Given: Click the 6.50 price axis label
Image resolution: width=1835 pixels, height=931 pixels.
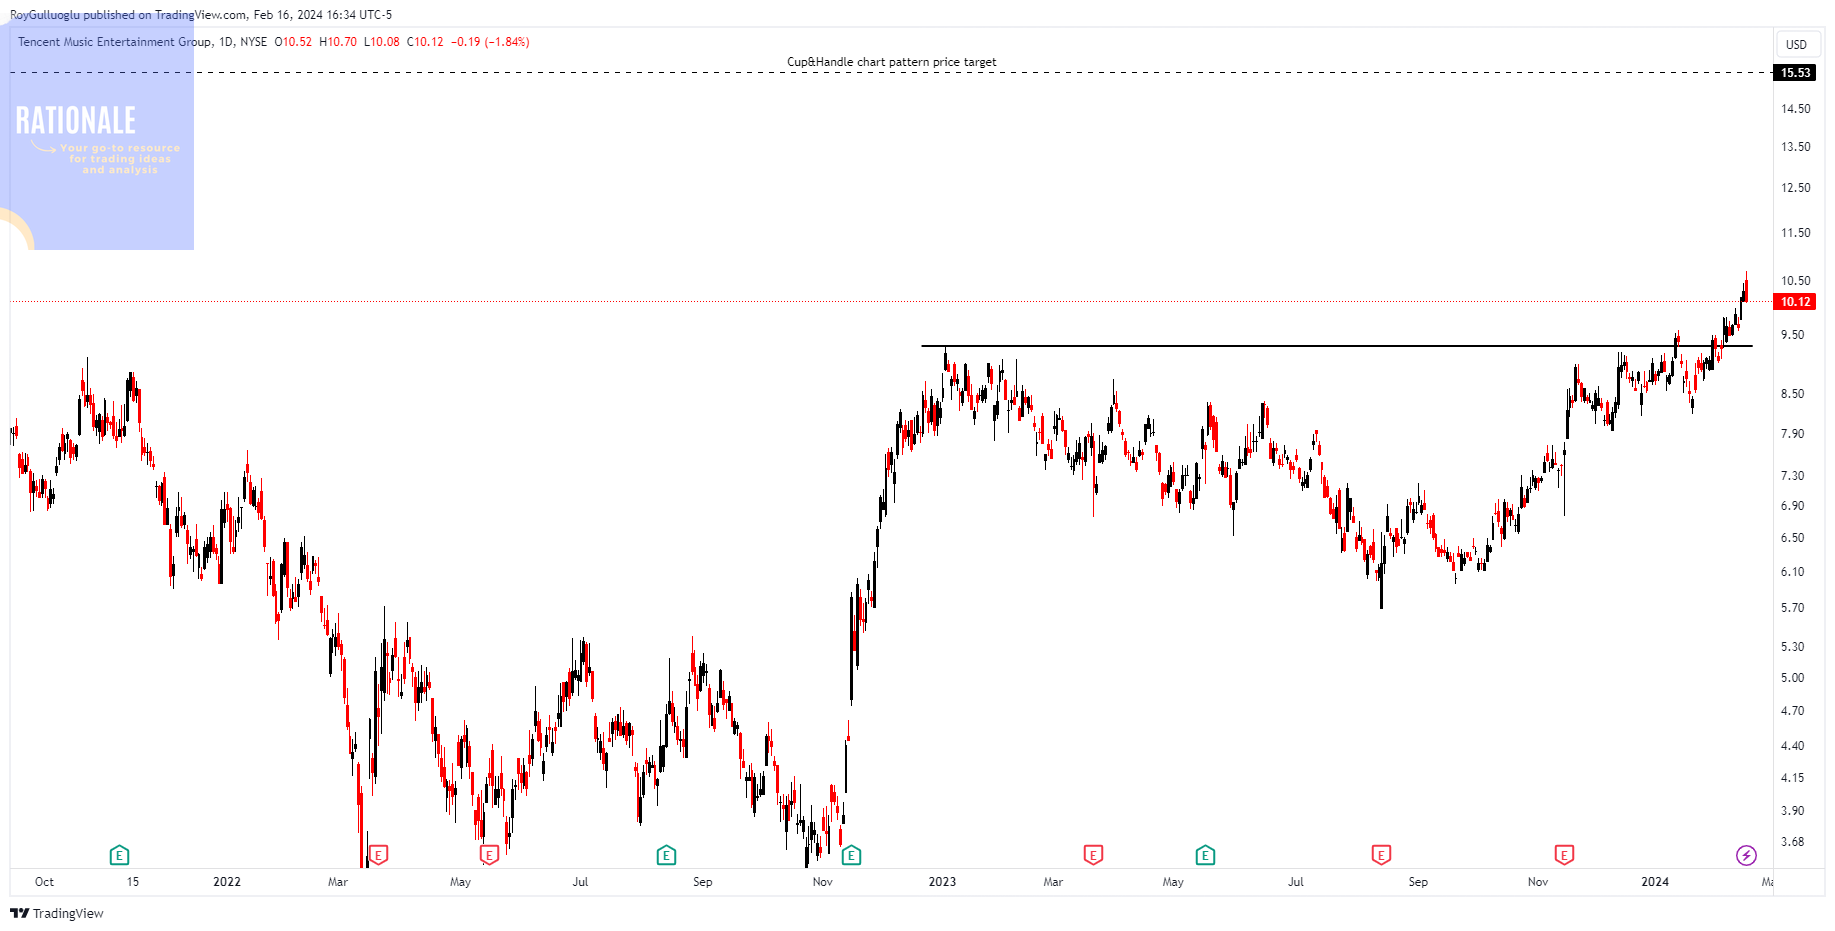Looking at the screenshot, I should coord(1793,538).
